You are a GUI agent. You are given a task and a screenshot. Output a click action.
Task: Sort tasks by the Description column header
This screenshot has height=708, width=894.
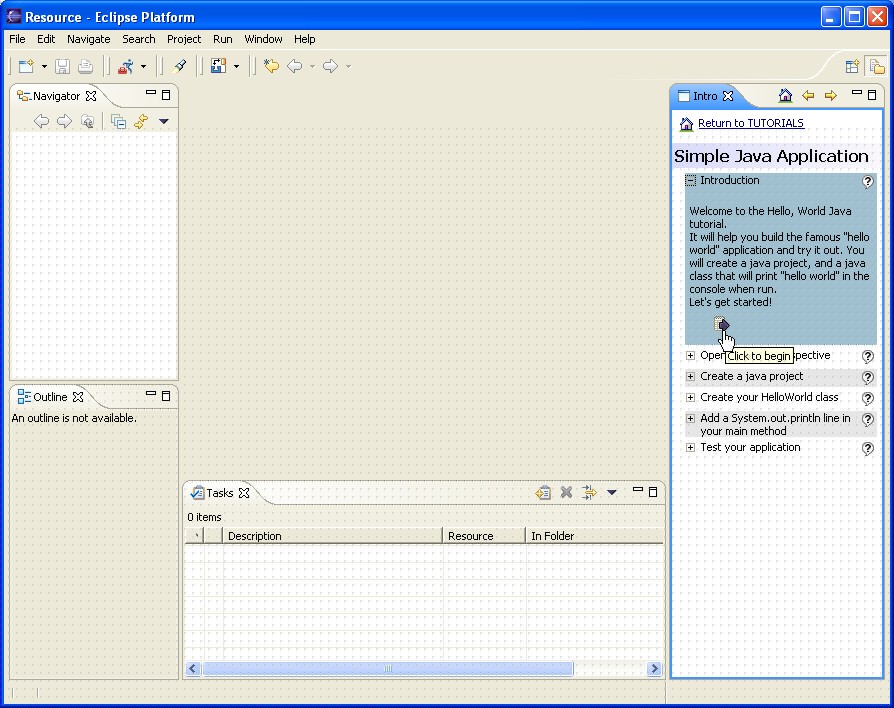click(332, 536)
